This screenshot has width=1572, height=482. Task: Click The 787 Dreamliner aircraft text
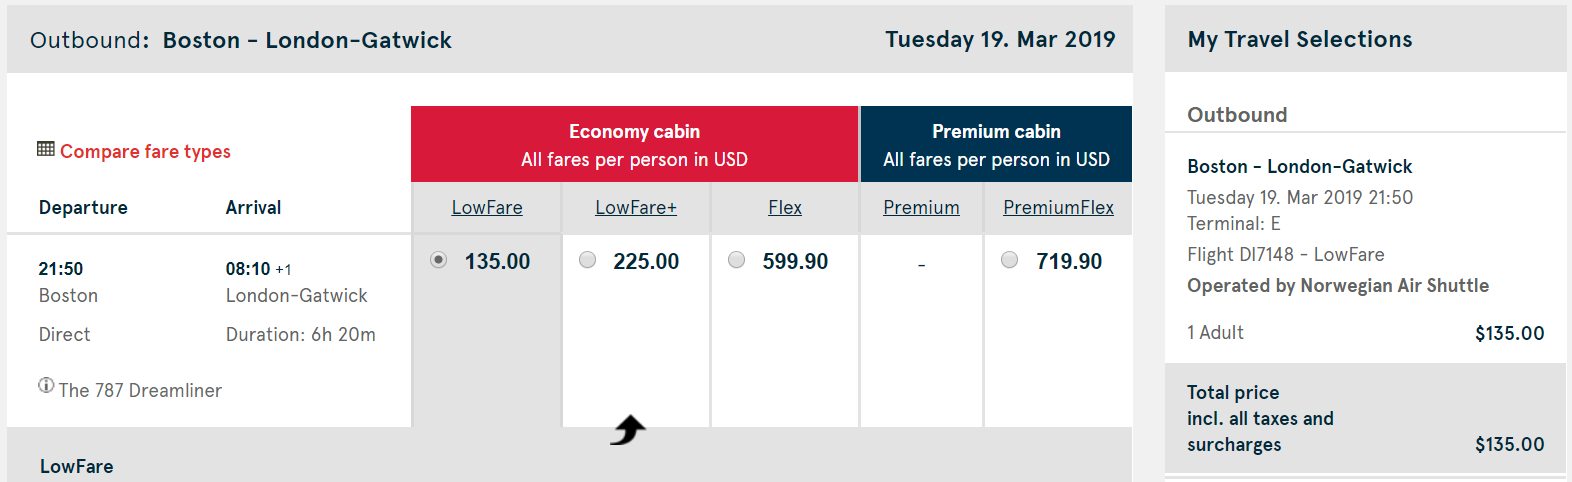coord(140,390)
